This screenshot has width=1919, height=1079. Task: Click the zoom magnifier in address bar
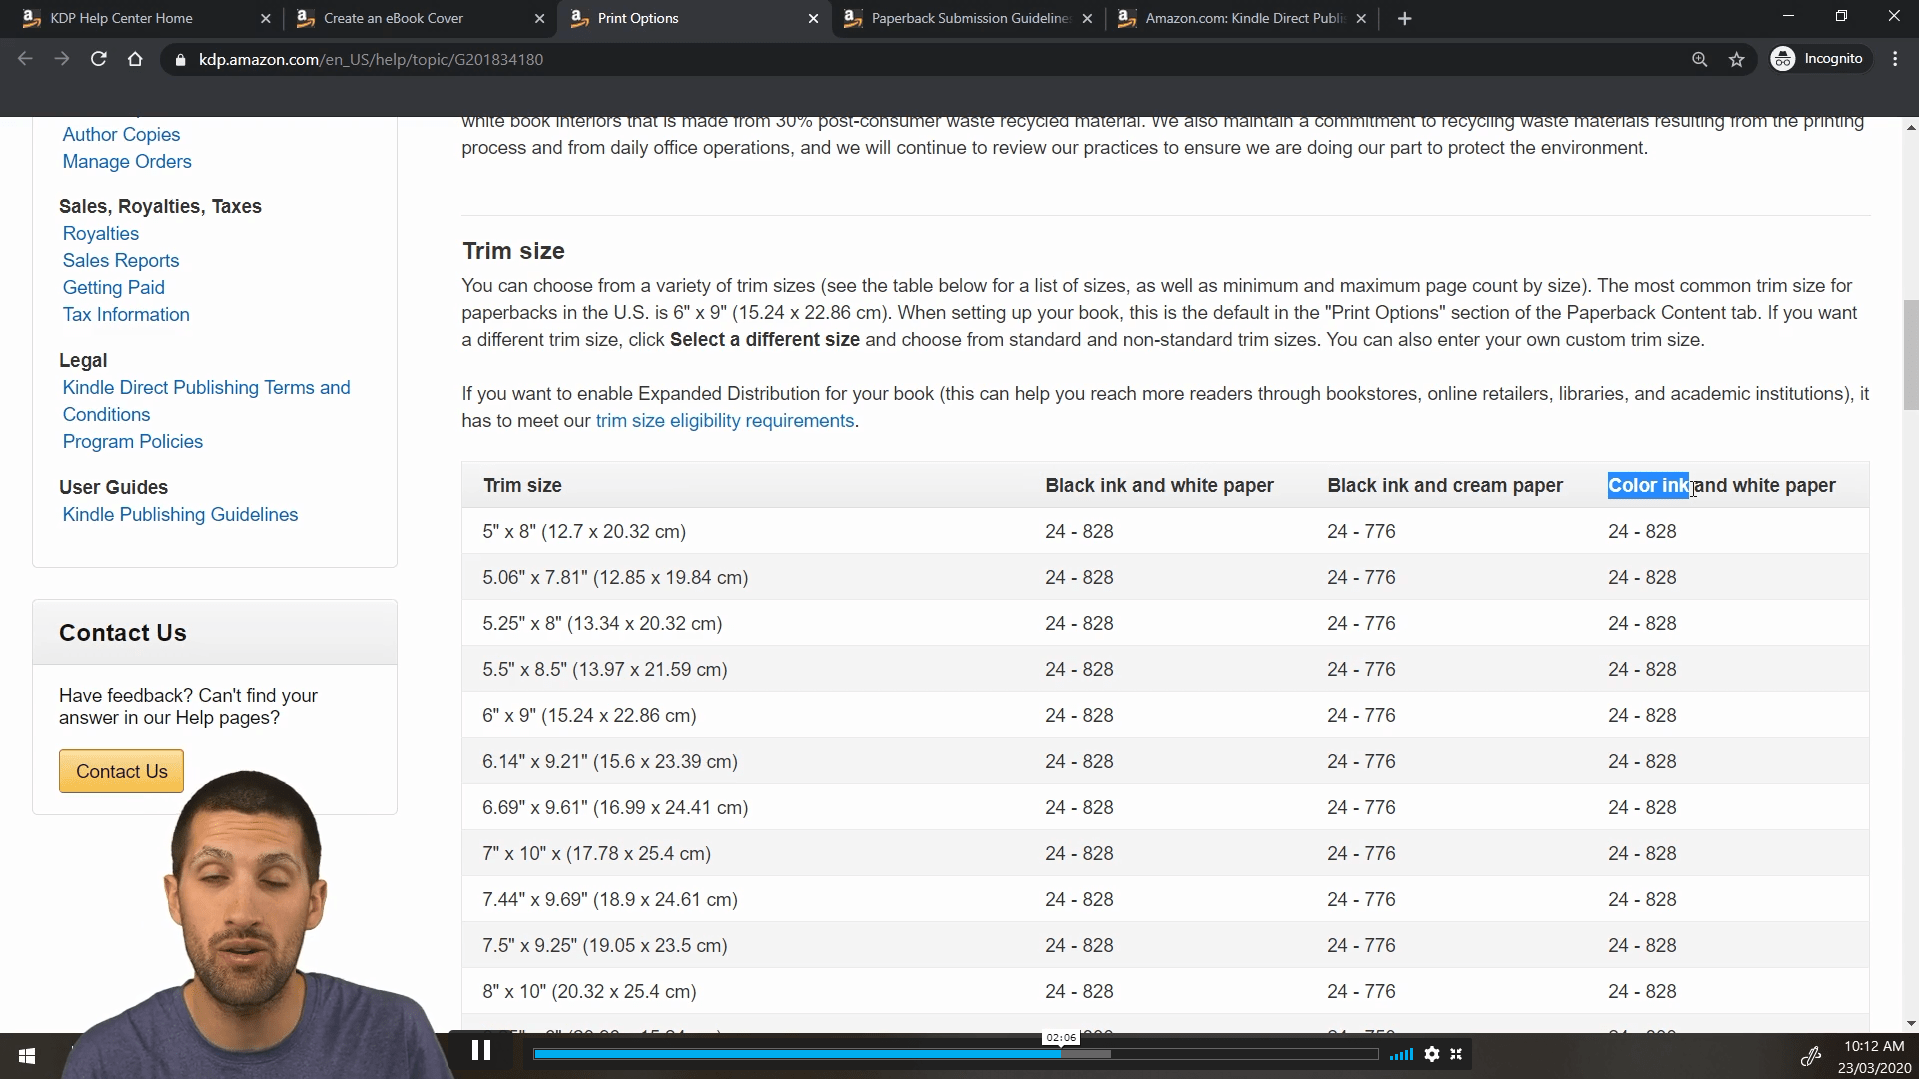(1699, 59)
